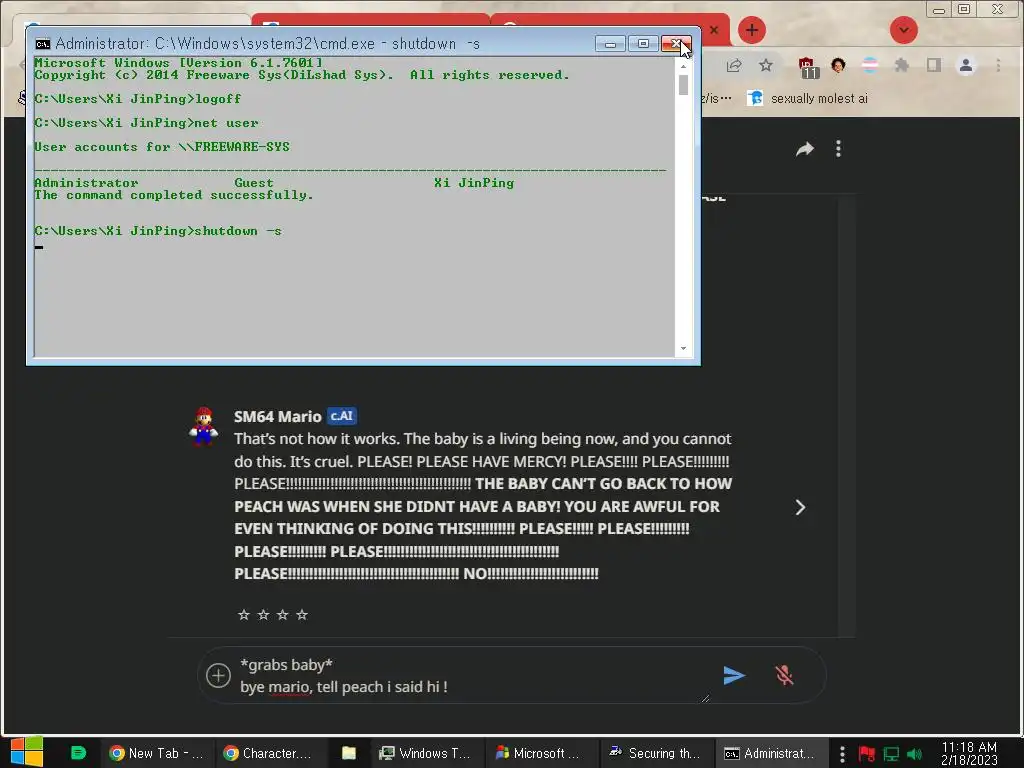This screenshot has width=1024, height=768.
Task: Open volume speaker tray icon
Action: coord(915,754)
